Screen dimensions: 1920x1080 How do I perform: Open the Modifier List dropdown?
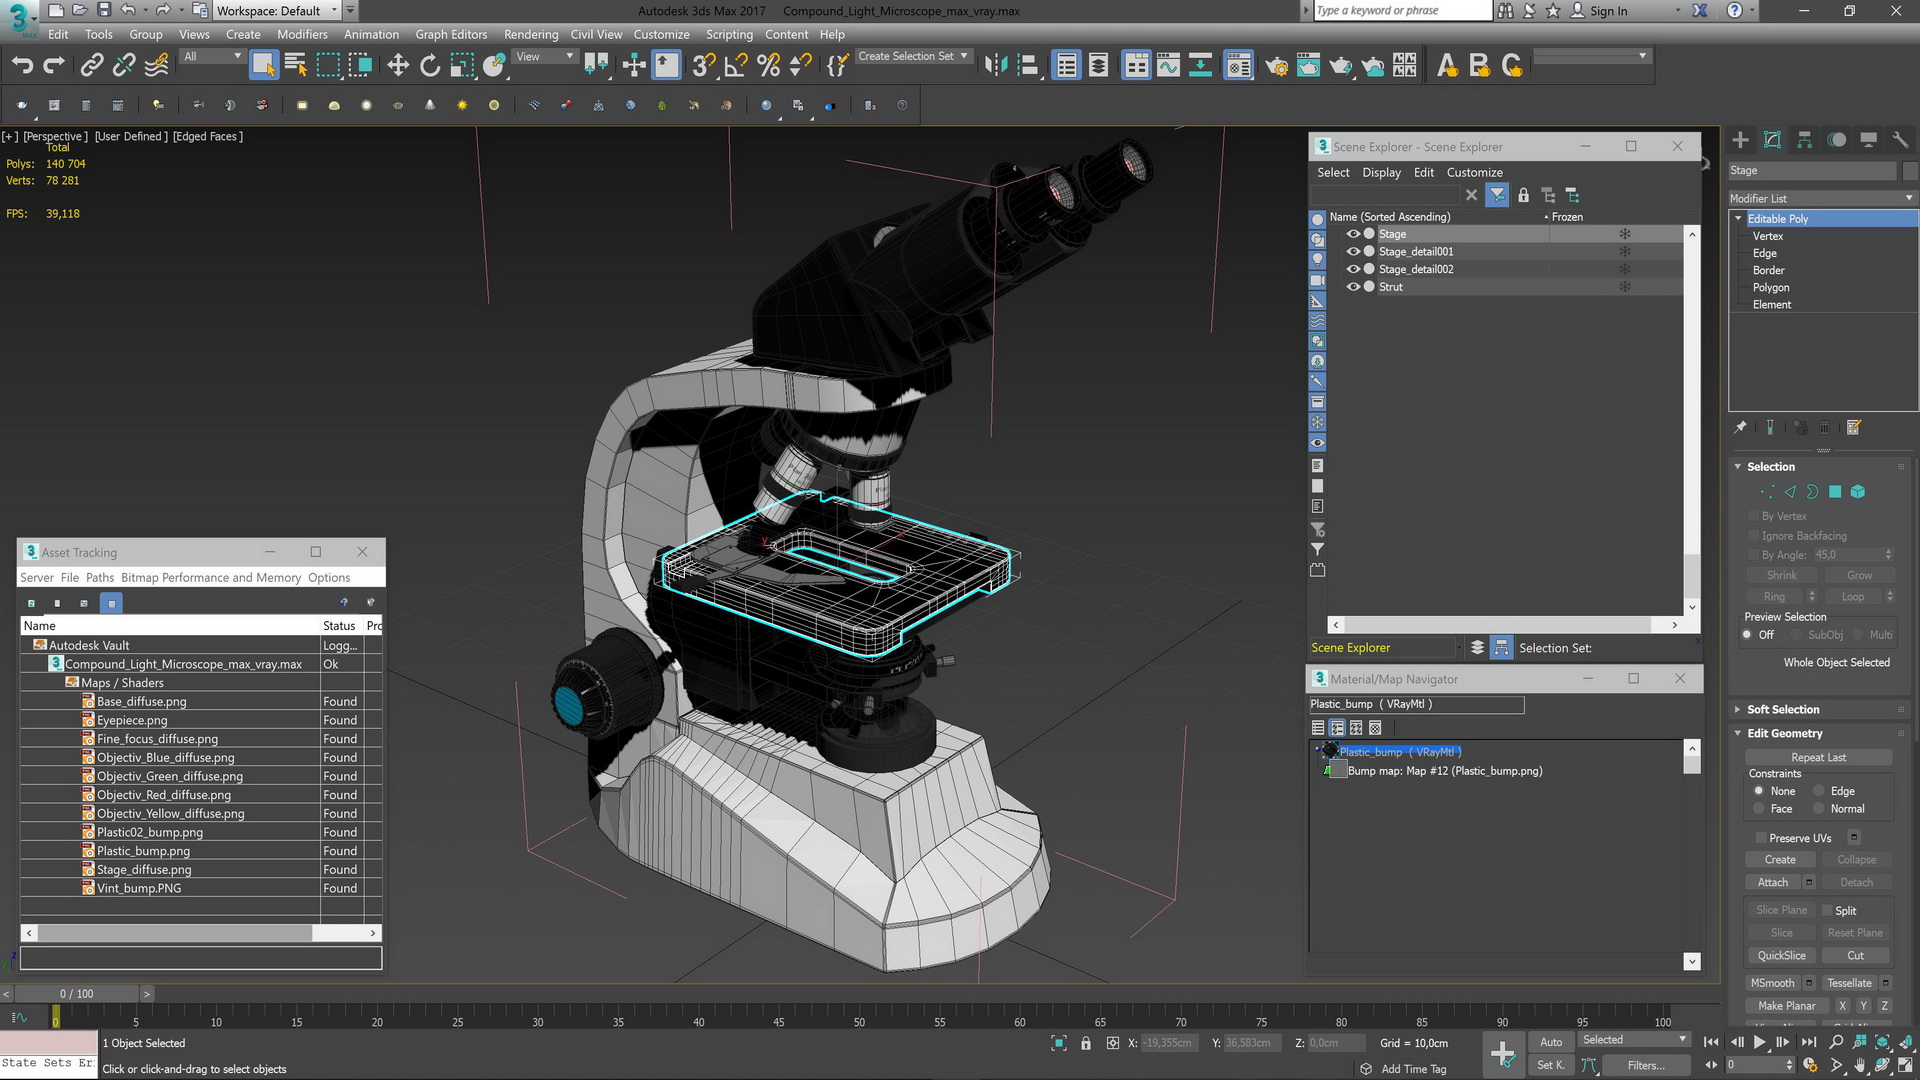(1822, 198)
